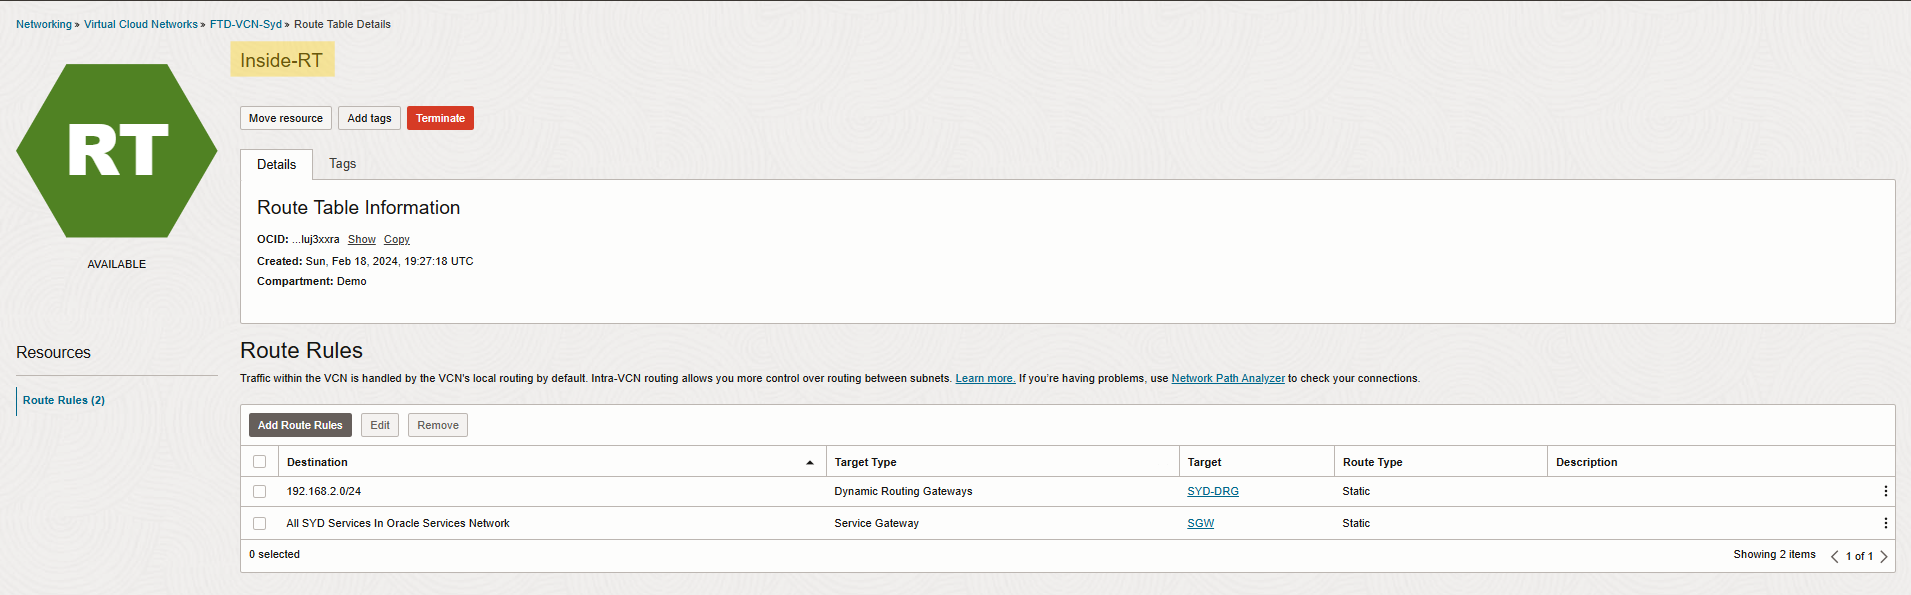Open SYD-DRG target link
1911x595 pixels.
click(1213, 491)
